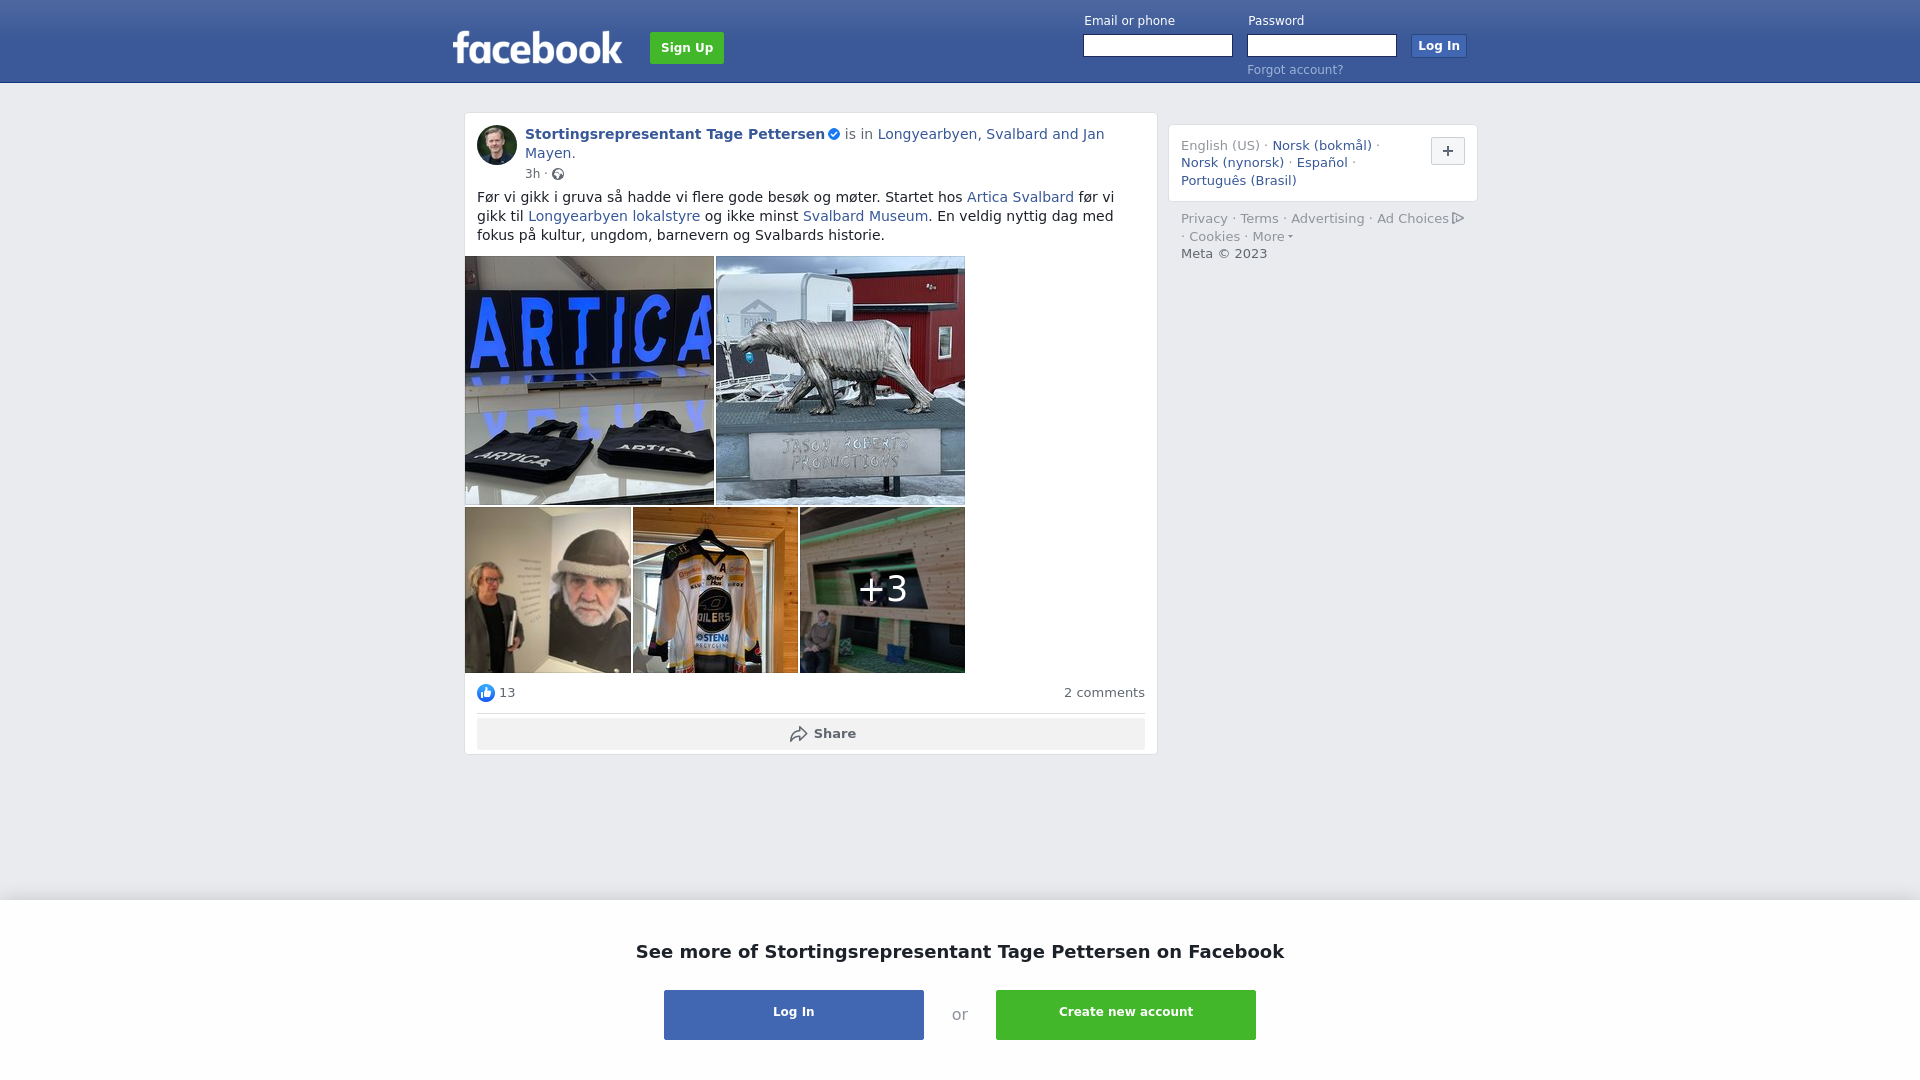
Task: Open the Svalbard Museum link
Action: point(866,216)
